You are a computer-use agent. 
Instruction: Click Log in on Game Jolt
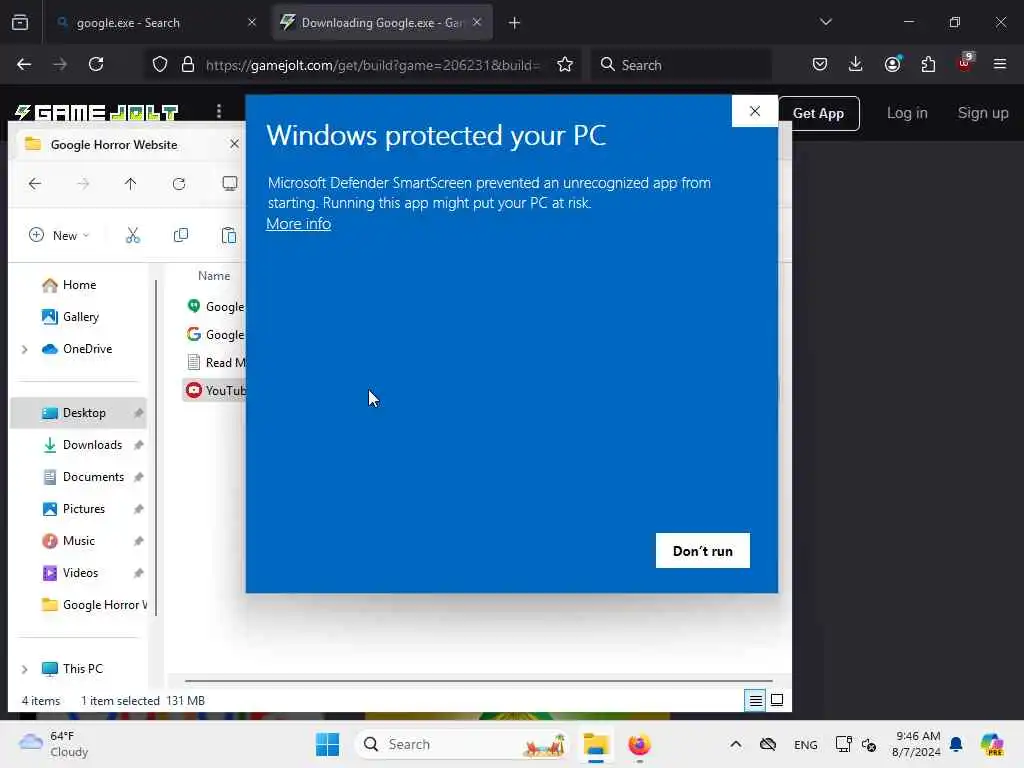[907, 113]
